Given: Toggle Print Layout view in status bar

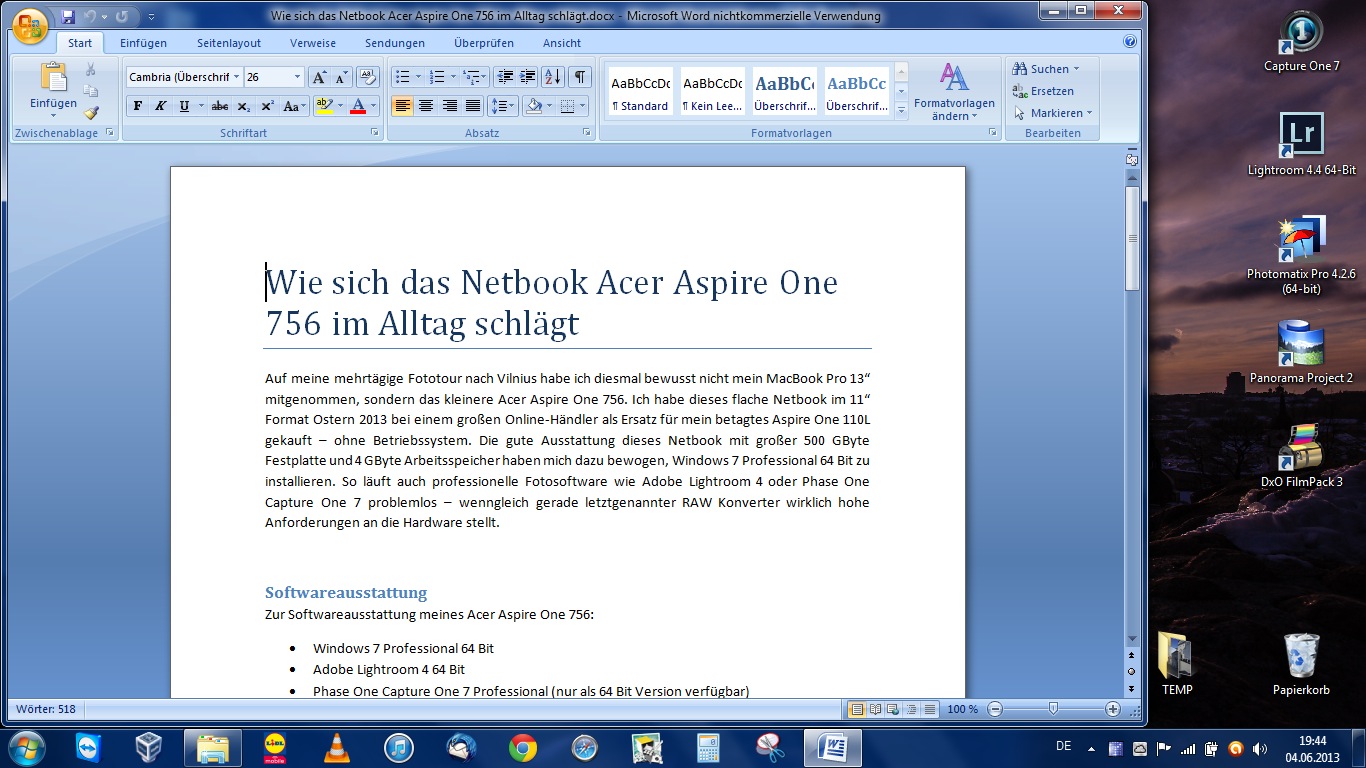Looking at the screenshot, I should (x=857, y=709).
